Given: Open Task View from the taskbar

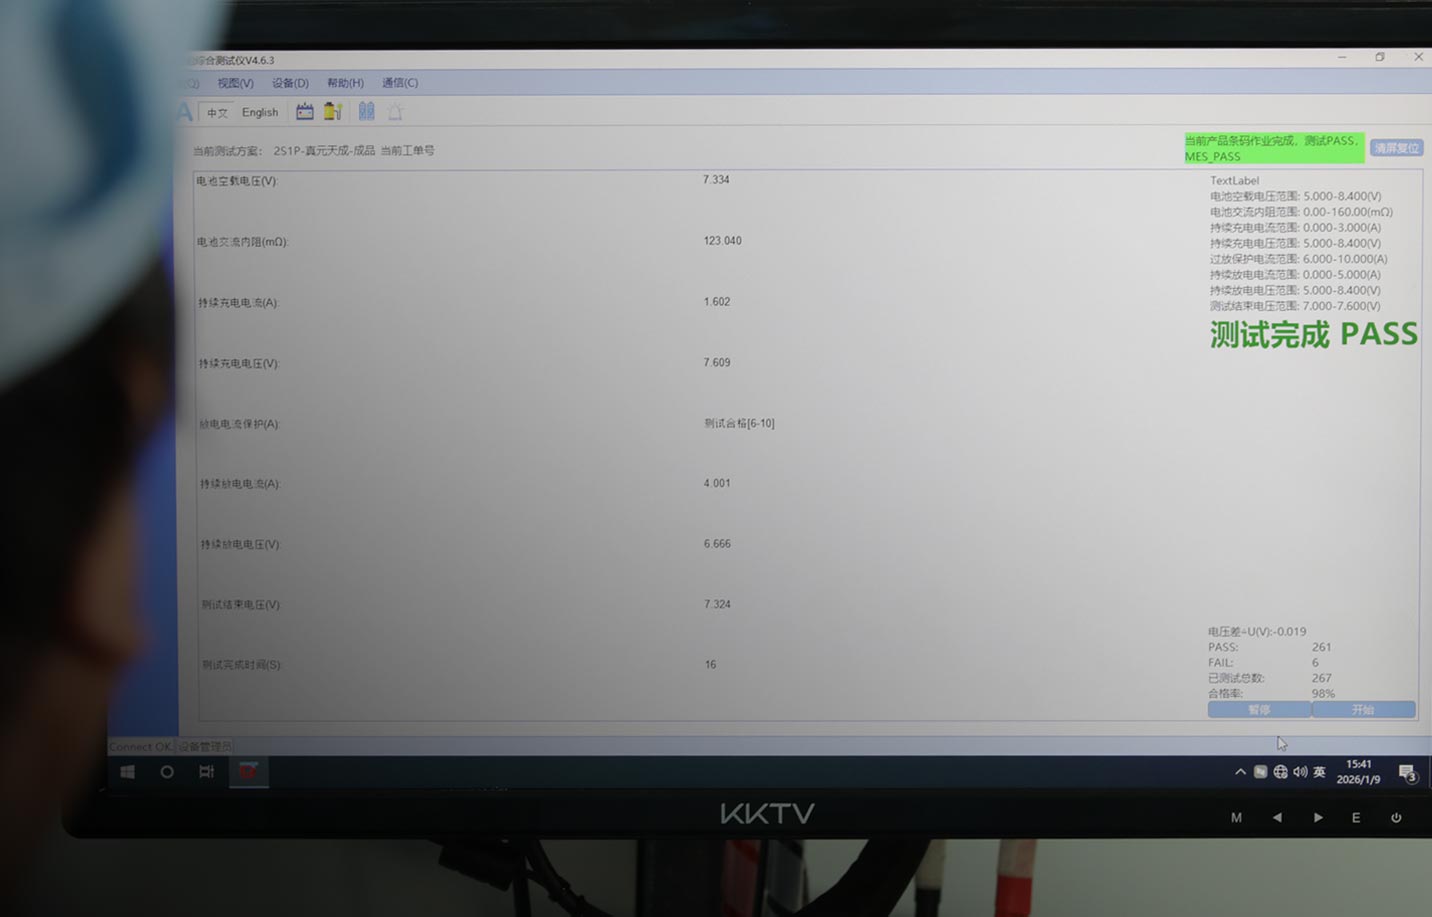Looking at the screenshot, I should click(207, 772).
